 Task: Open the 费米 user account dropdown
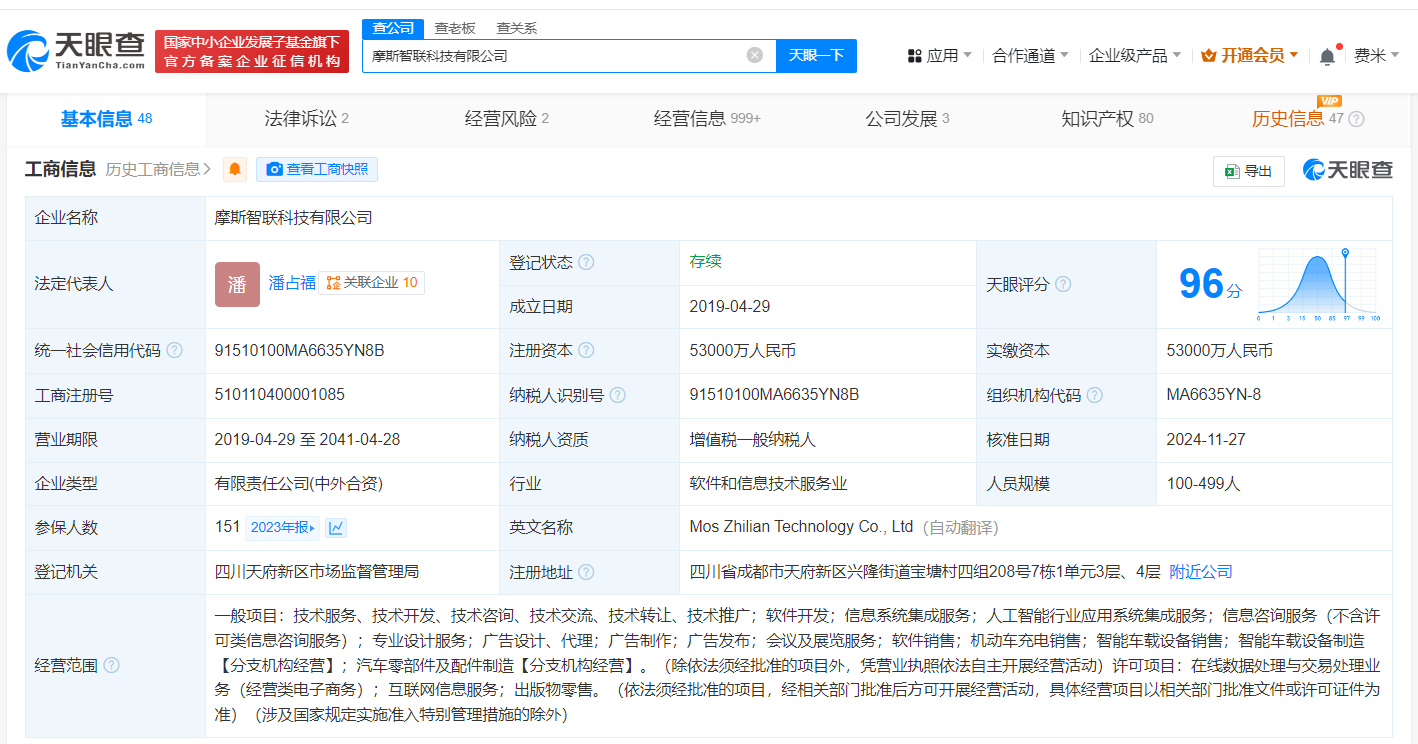coord(1376,55)
